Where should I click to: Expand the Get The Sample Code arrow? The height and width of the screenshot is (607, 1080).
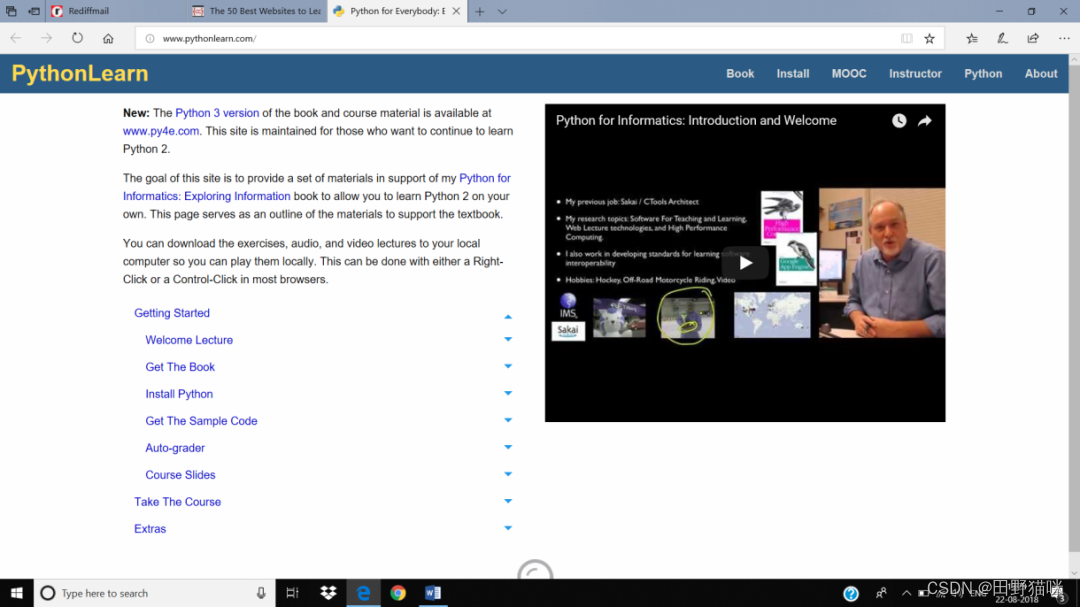[508, 420]
